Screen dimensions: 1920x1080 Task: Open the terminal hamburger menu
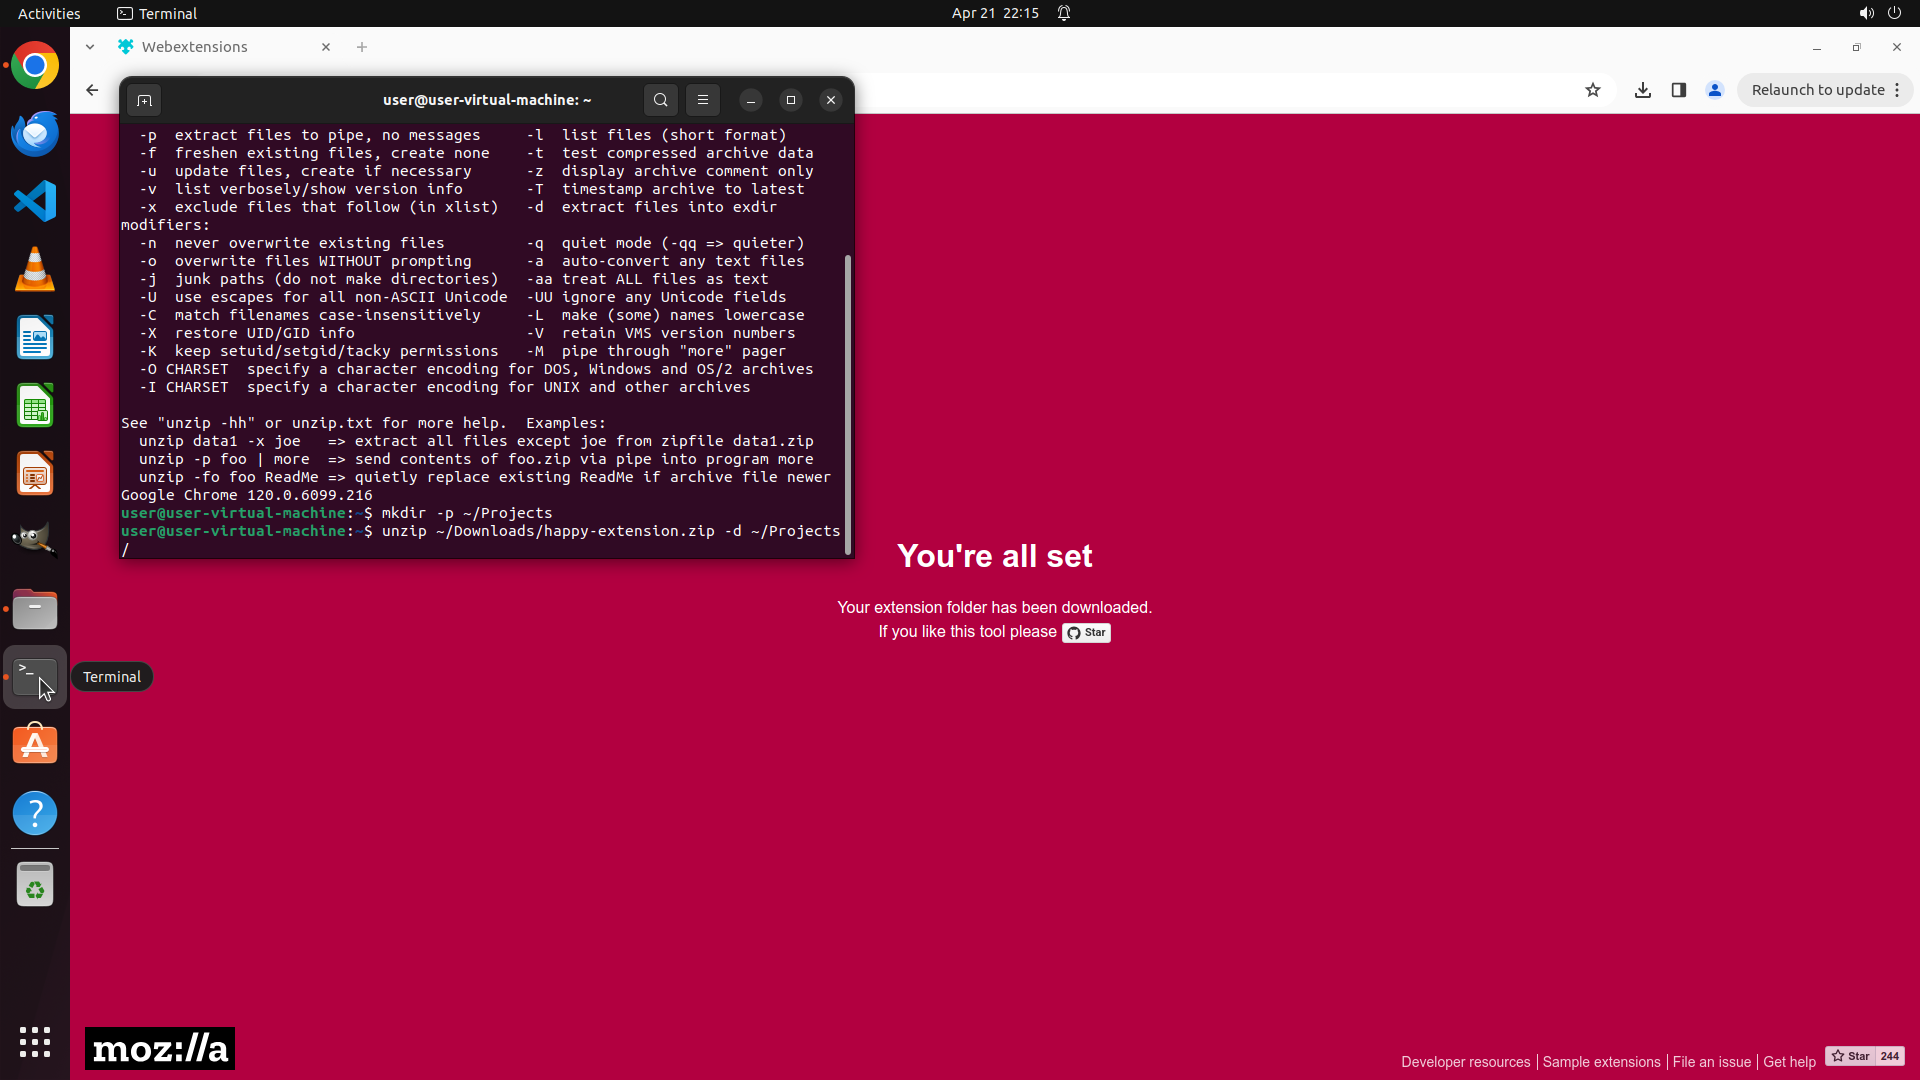[x=703, y=100]
